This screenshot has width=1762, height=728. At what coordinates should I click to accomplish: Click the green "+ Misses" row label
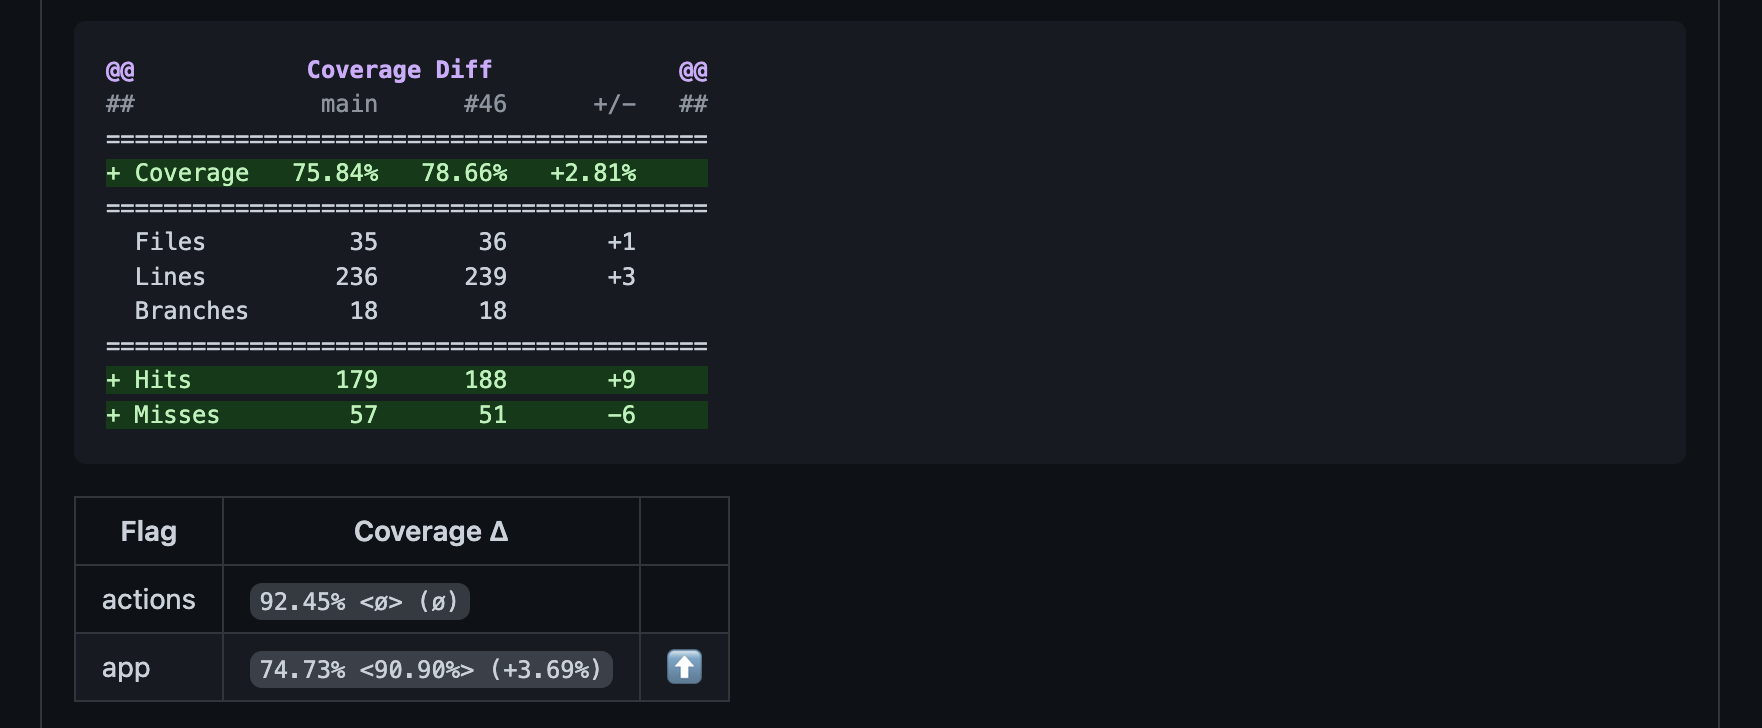tap(163, 415)
